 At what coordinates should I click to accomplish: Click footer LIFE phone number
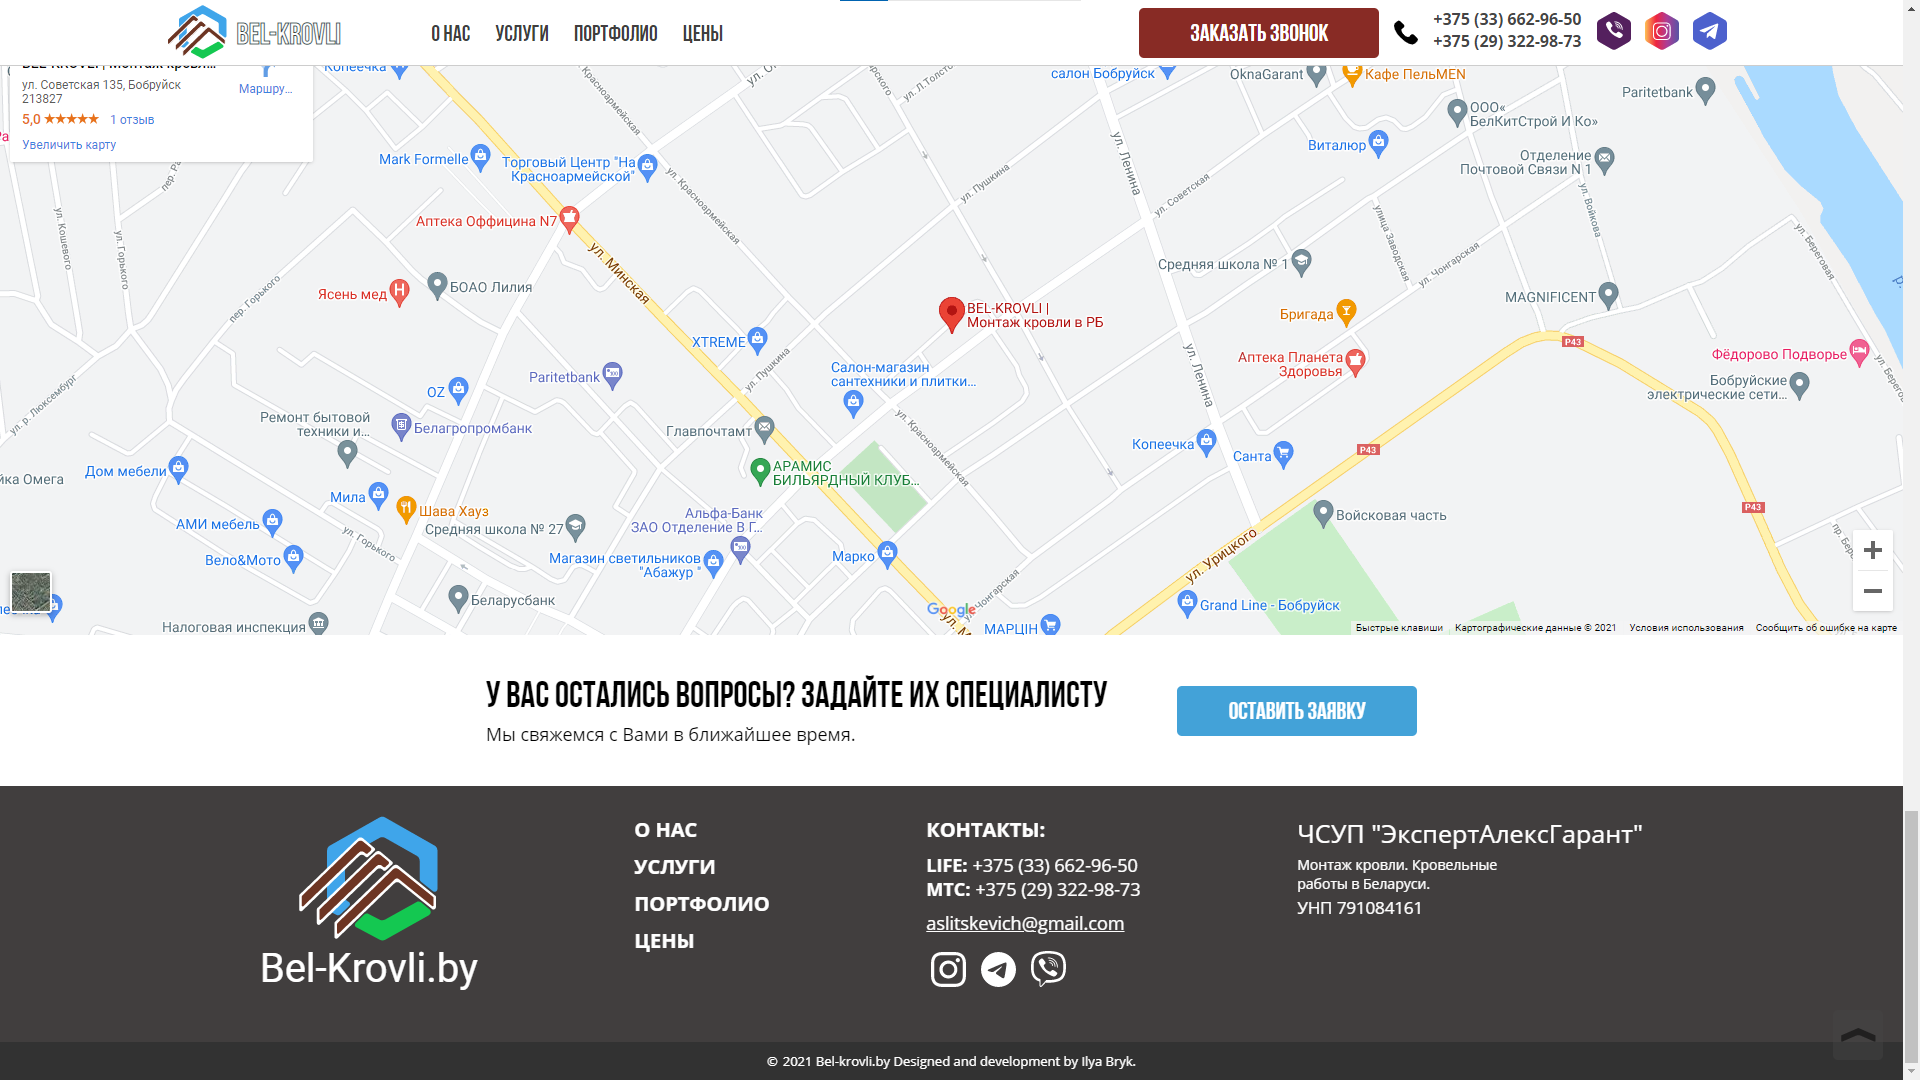tap(1055, 865)
